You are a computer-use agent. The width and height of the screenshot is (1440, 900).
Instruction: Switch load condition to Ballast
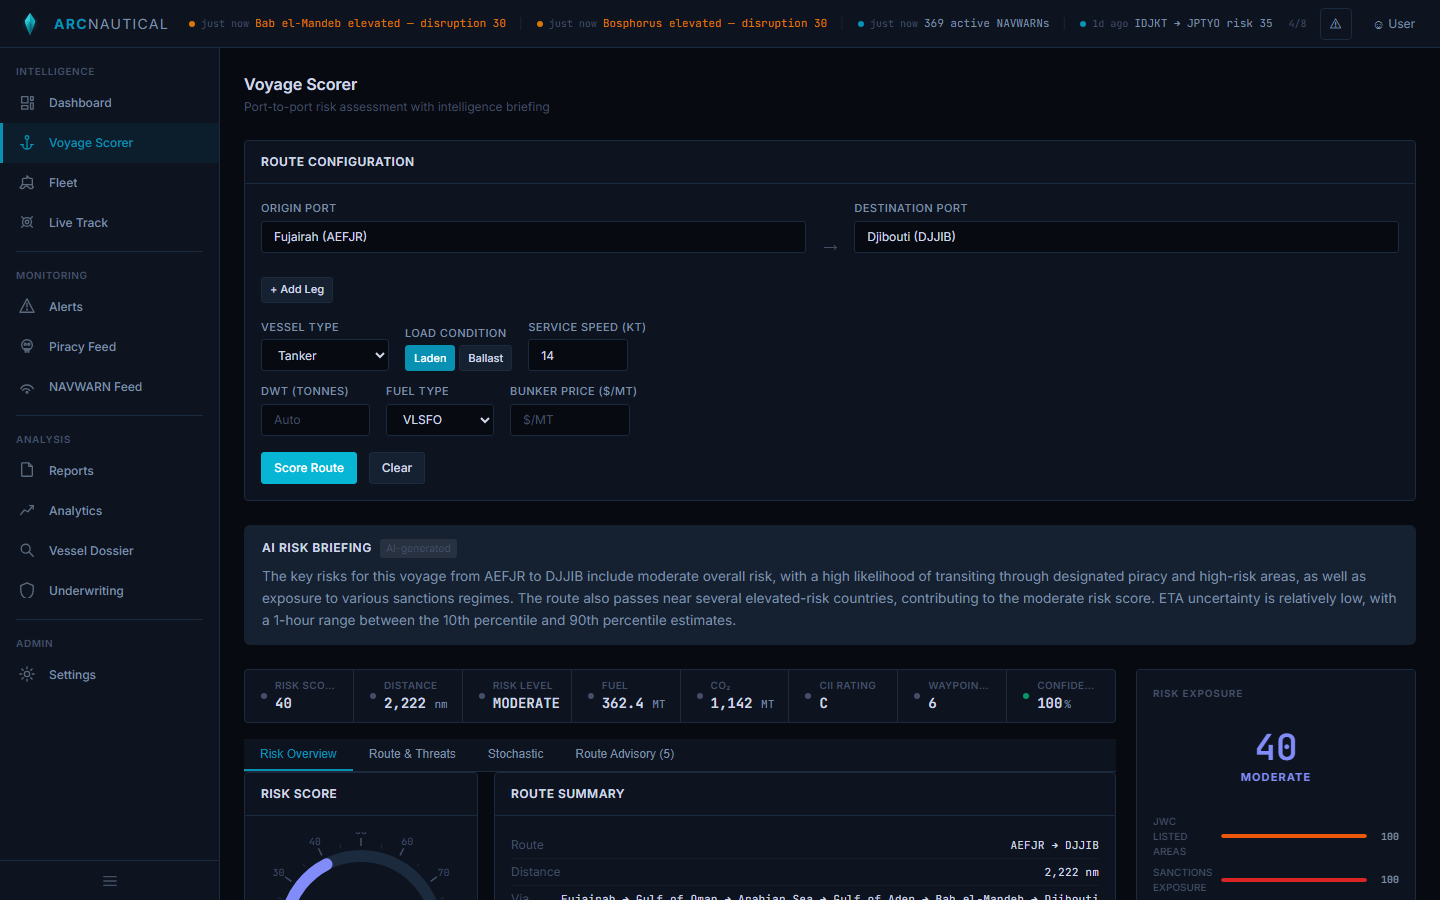(485, 357)
